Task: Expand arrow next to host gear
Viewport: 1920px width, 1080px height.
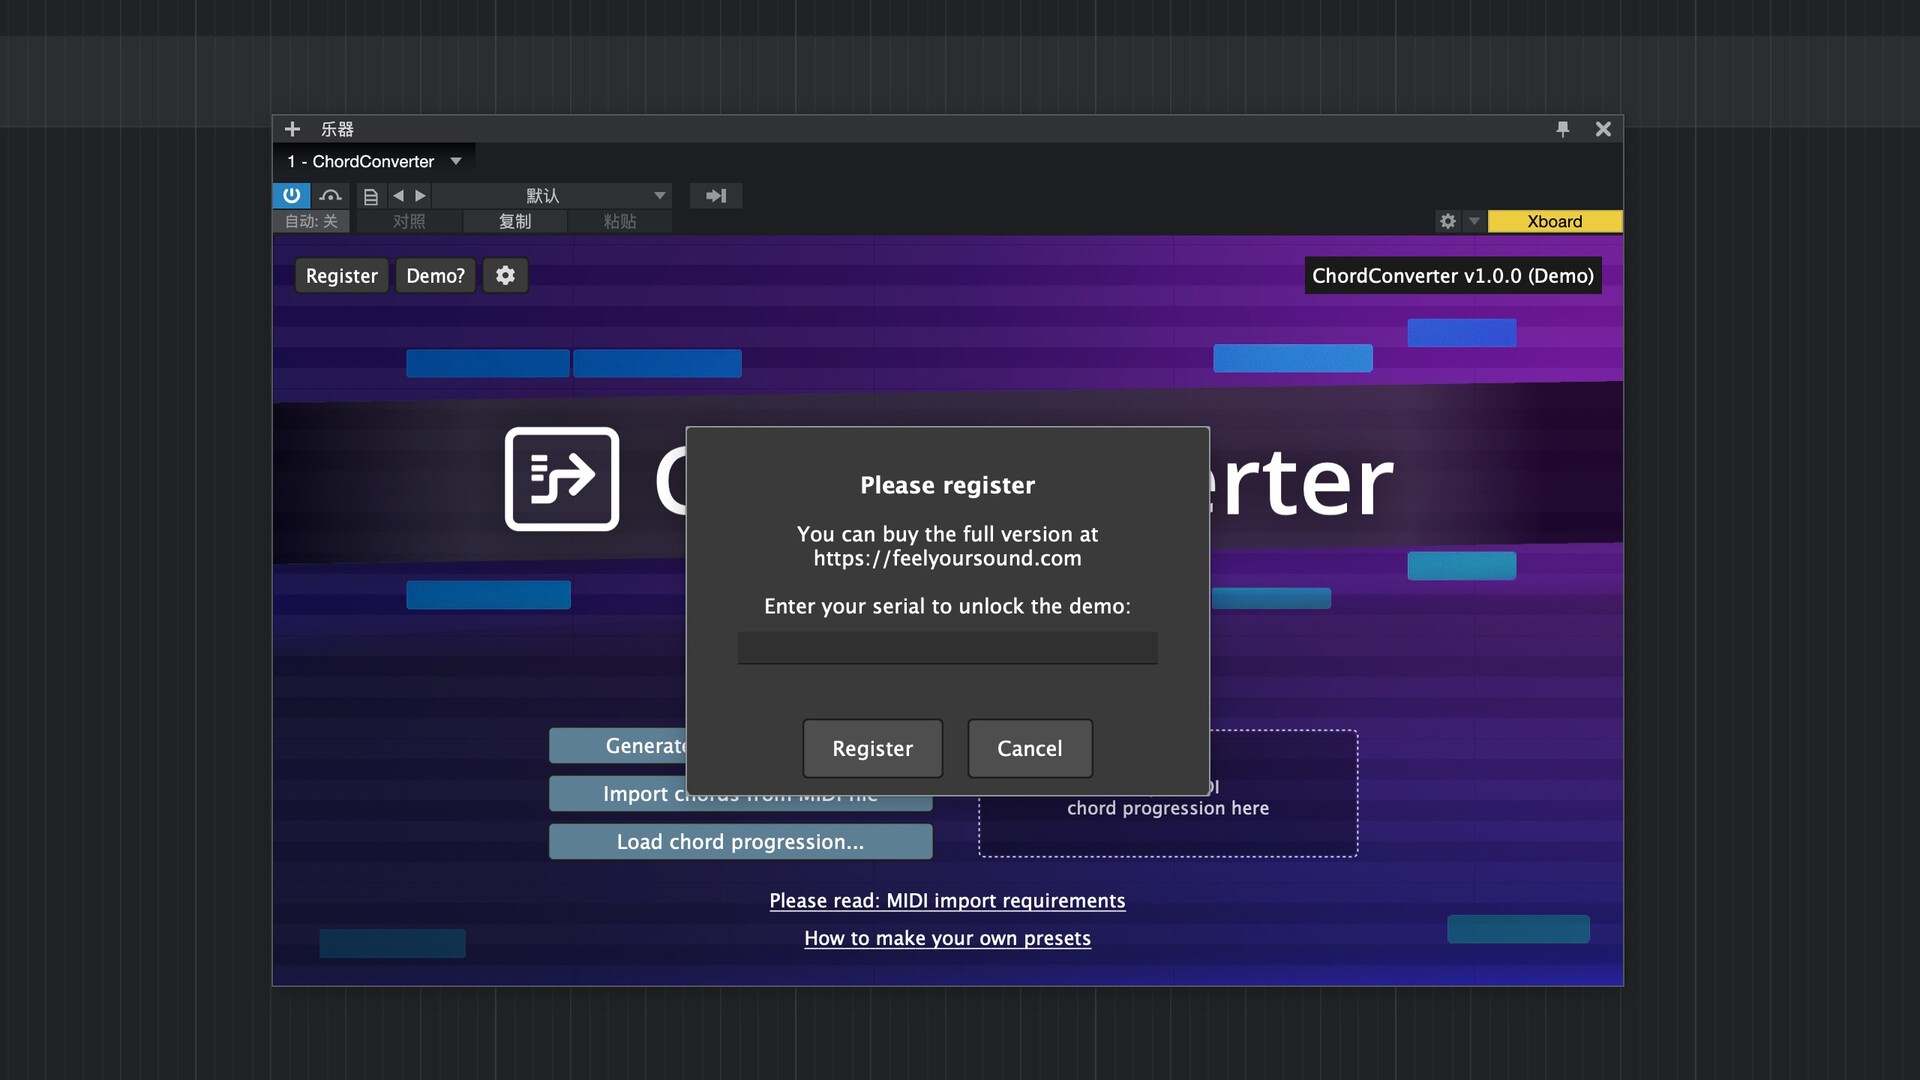Action: pyautogui.click(x=1474, y=221)
